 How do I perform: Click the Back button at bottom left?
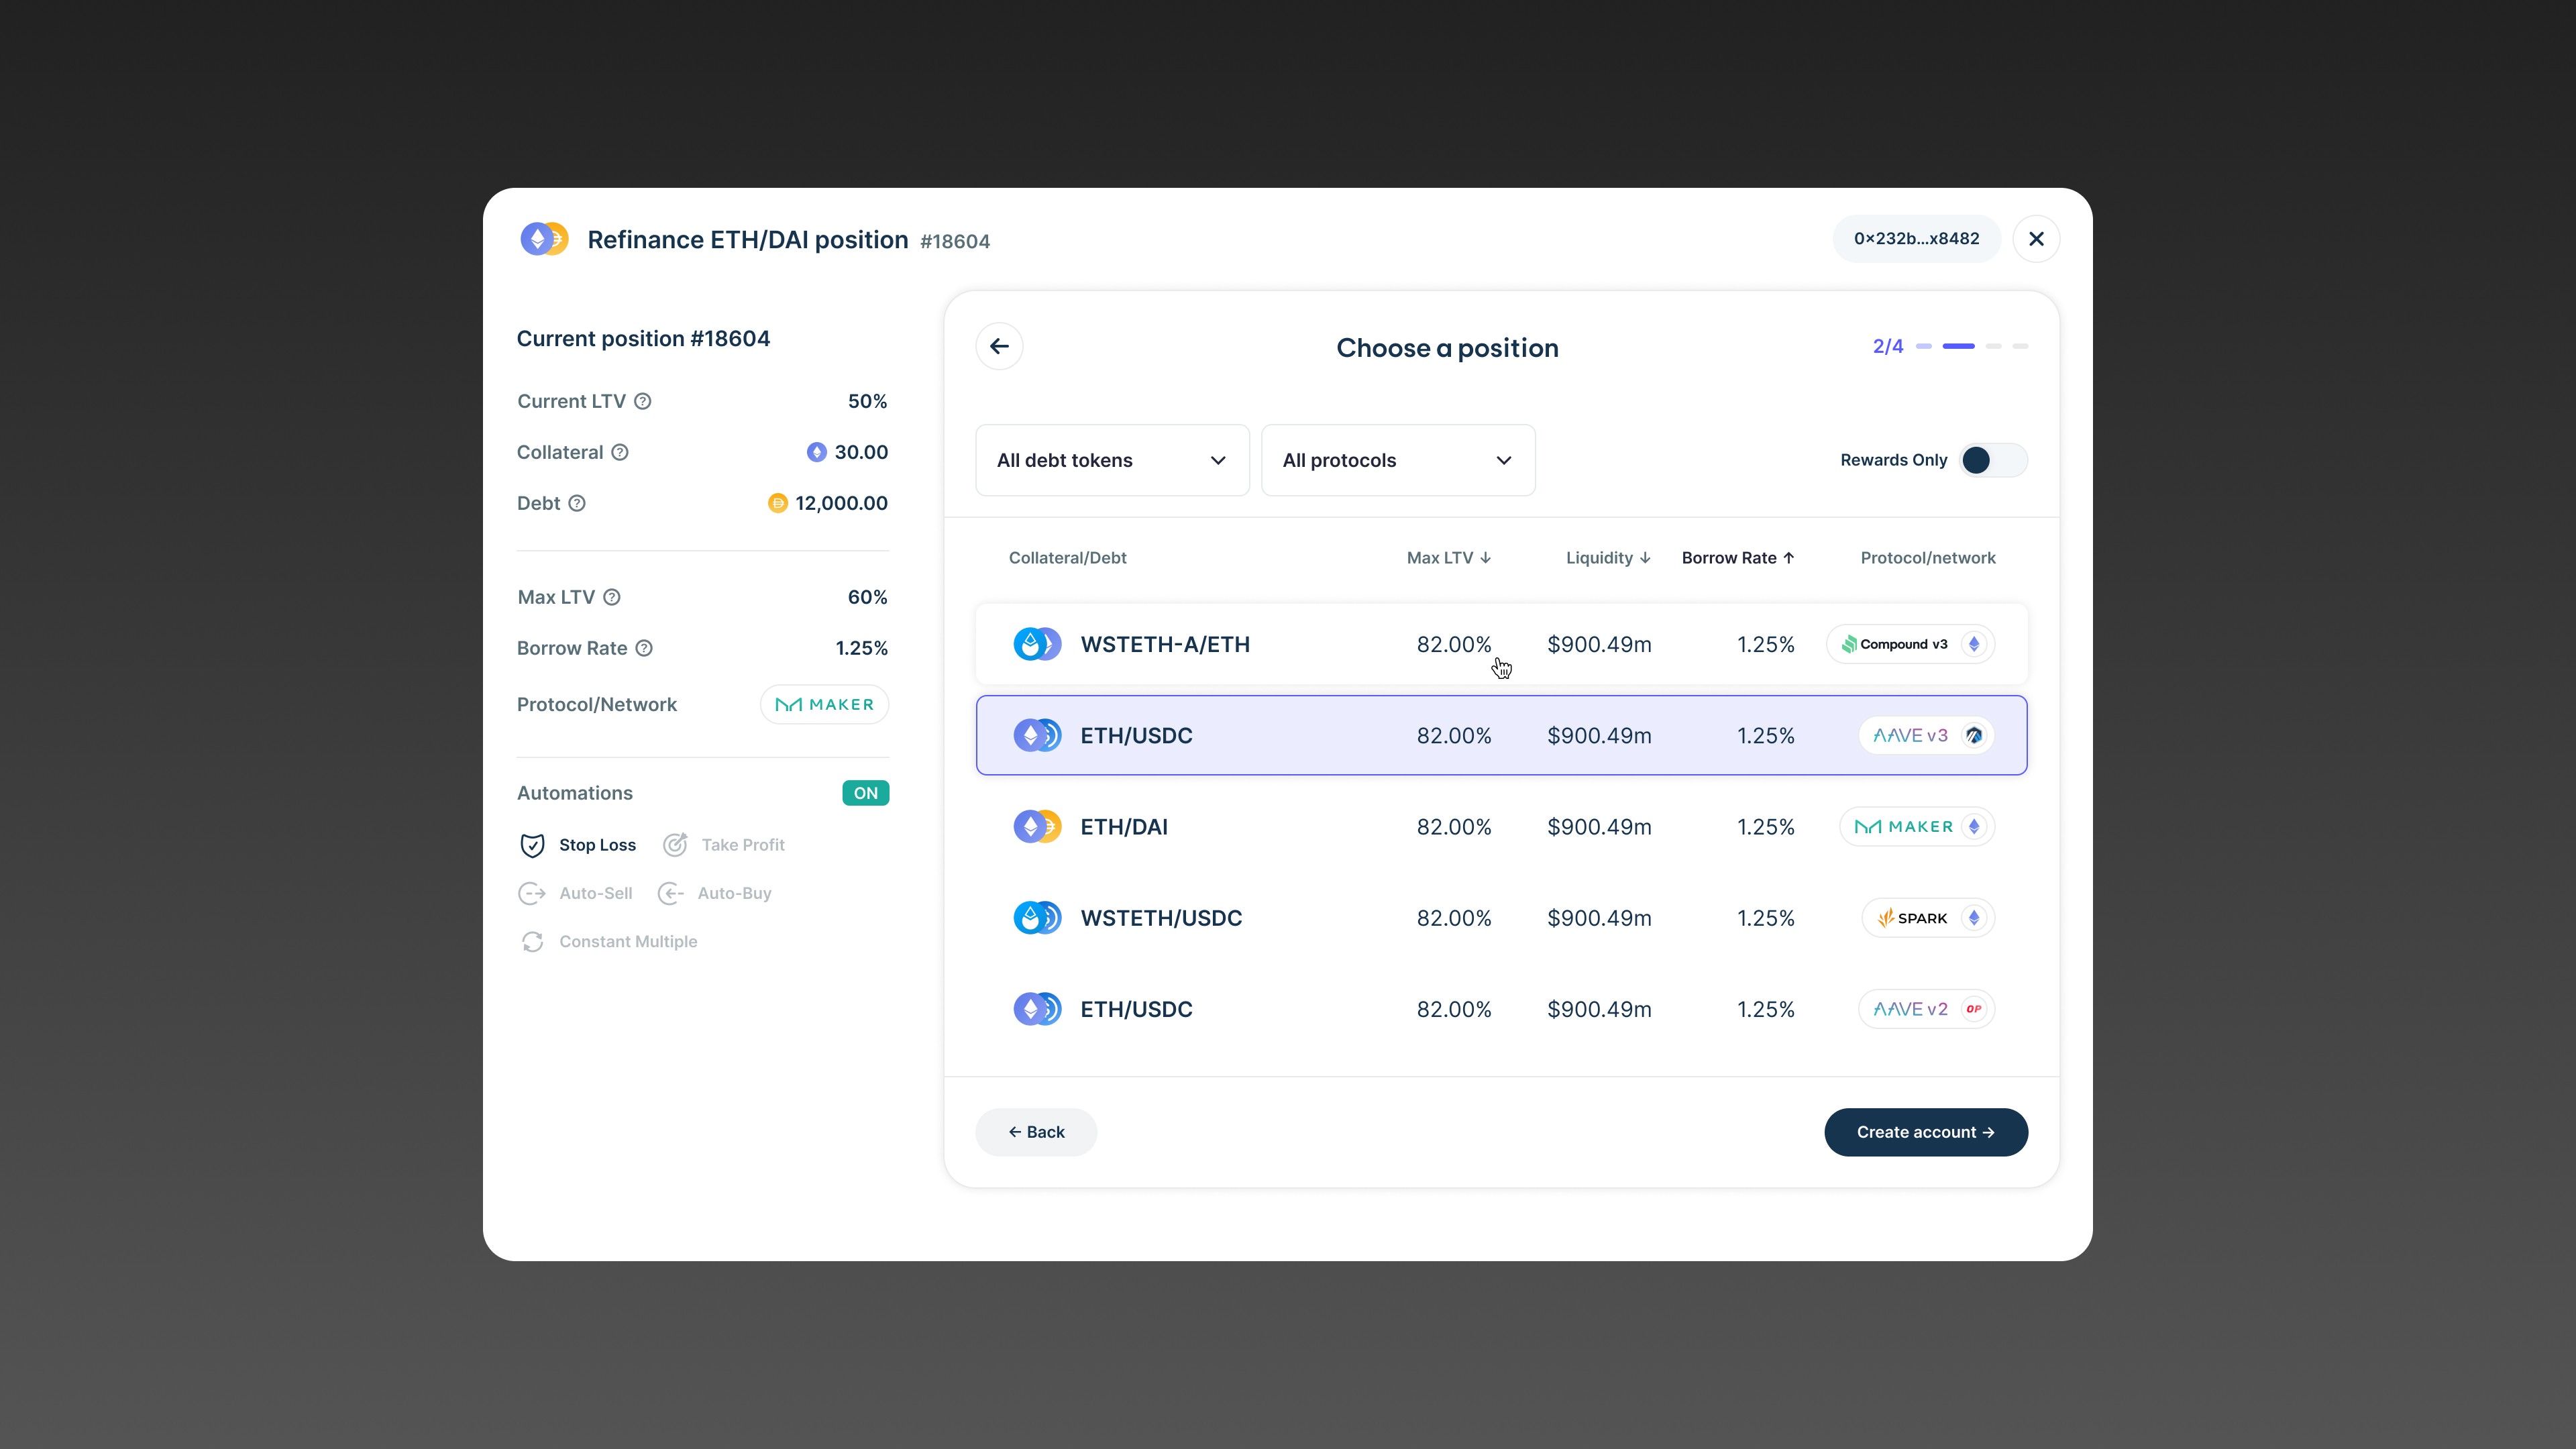(1036, 1132)
